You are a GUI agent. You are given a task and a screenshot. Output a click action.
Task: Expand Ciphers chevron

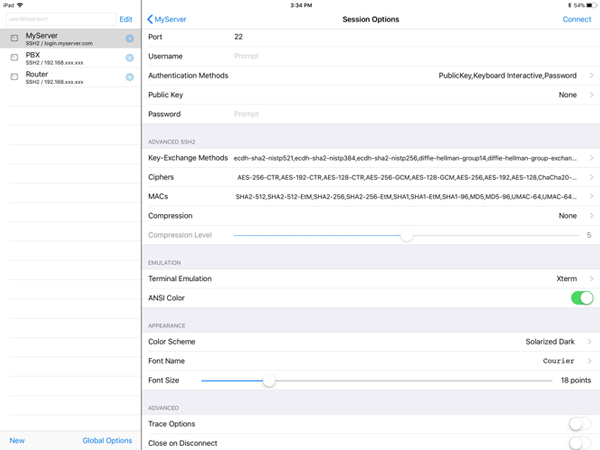(x=592, y=177)
